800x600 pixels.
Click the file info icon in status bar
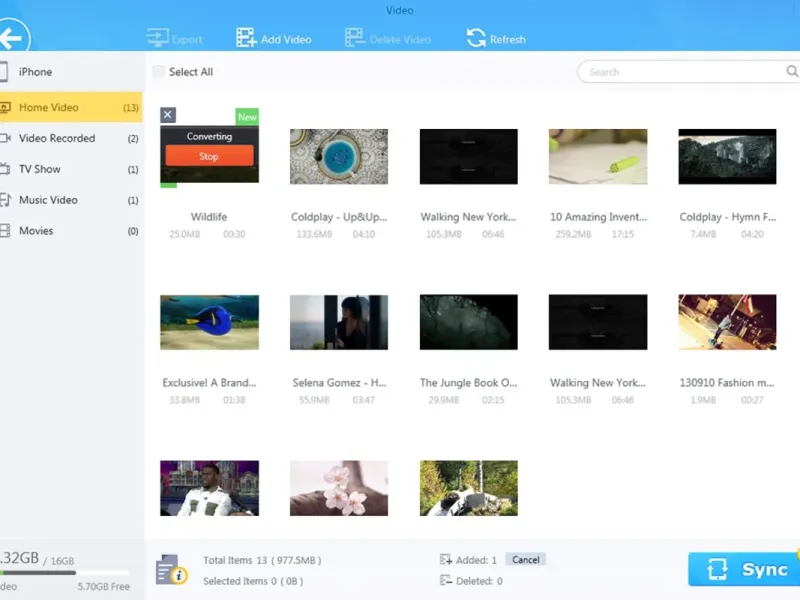tap(171, 569)
